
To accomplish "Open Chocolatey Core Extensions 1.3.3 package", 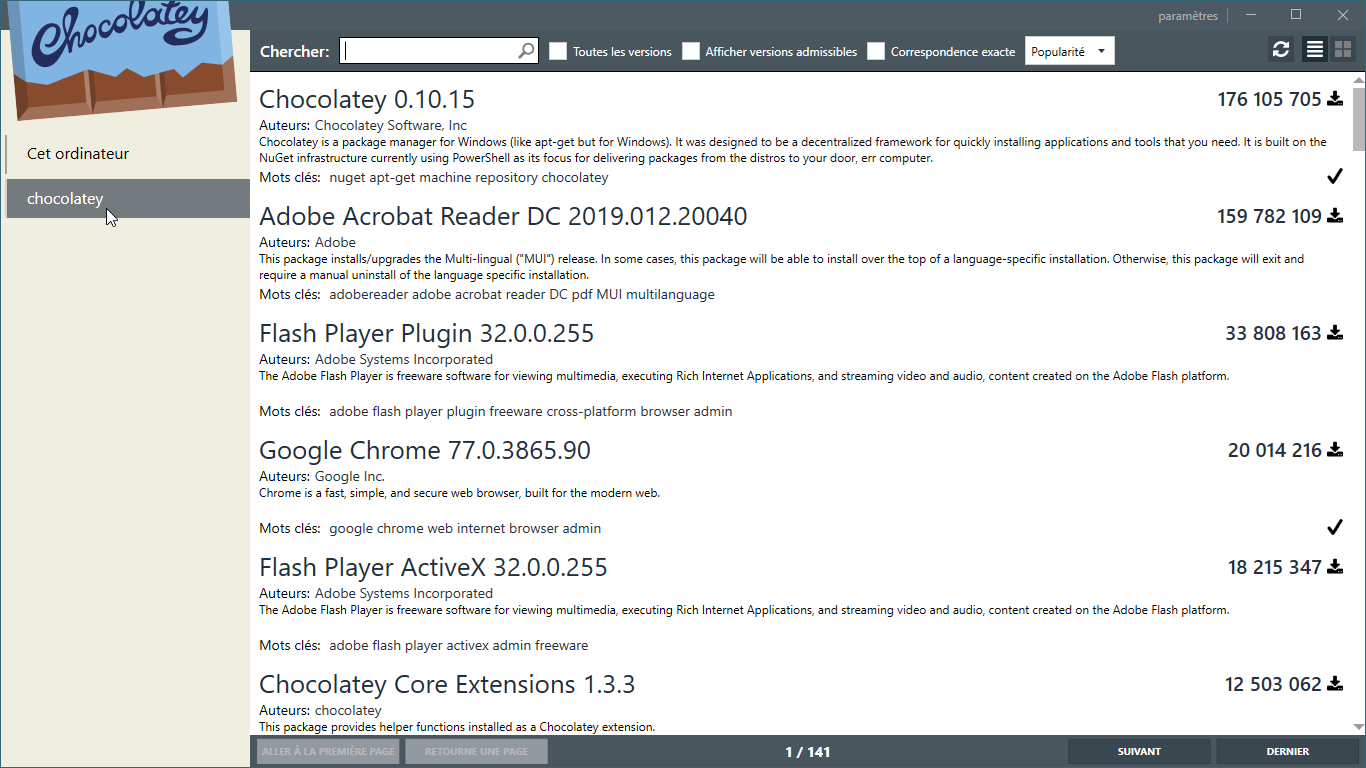I will tap(447, 685).
